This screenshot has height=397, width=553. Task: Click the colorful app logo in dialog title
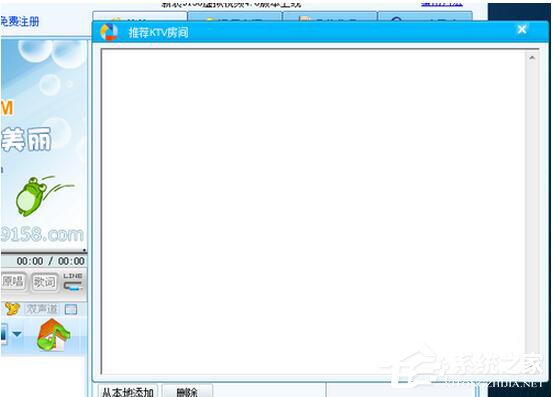[109, 32]
